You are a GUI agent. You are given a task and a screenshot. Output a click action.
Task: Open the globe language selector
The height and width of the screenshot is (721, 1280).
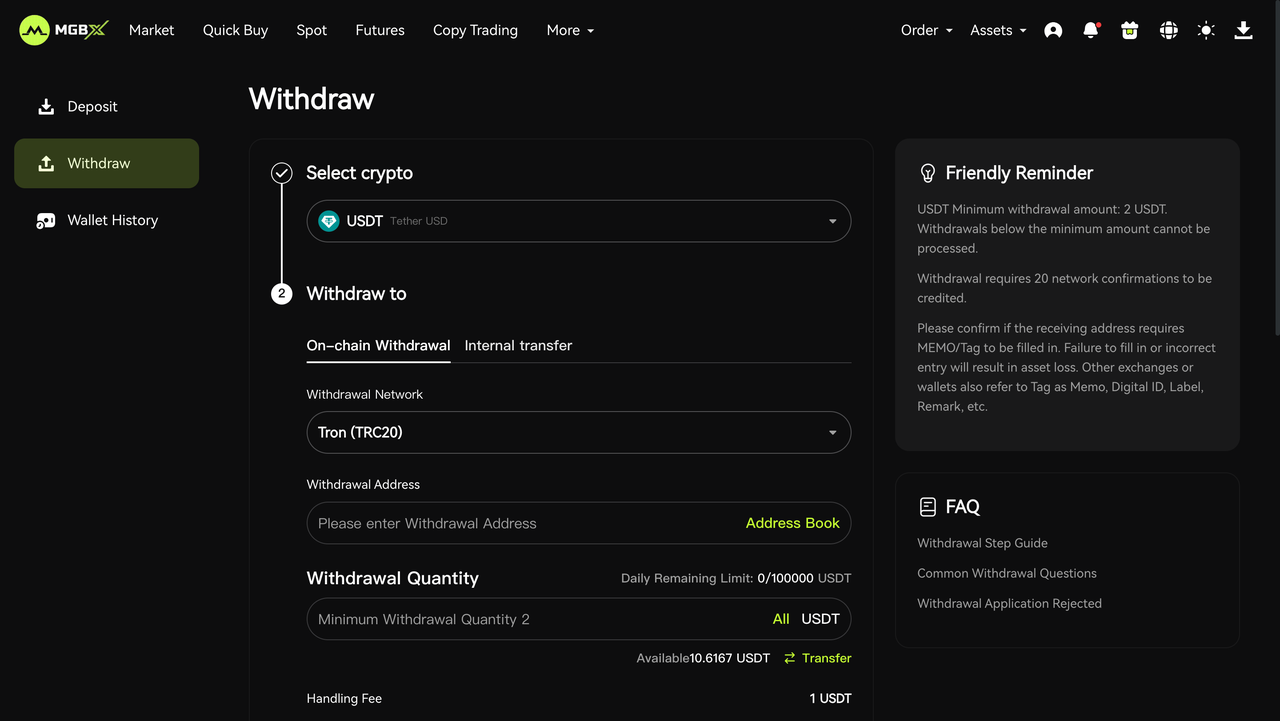pyautogui.click(x=1168, y=31)
